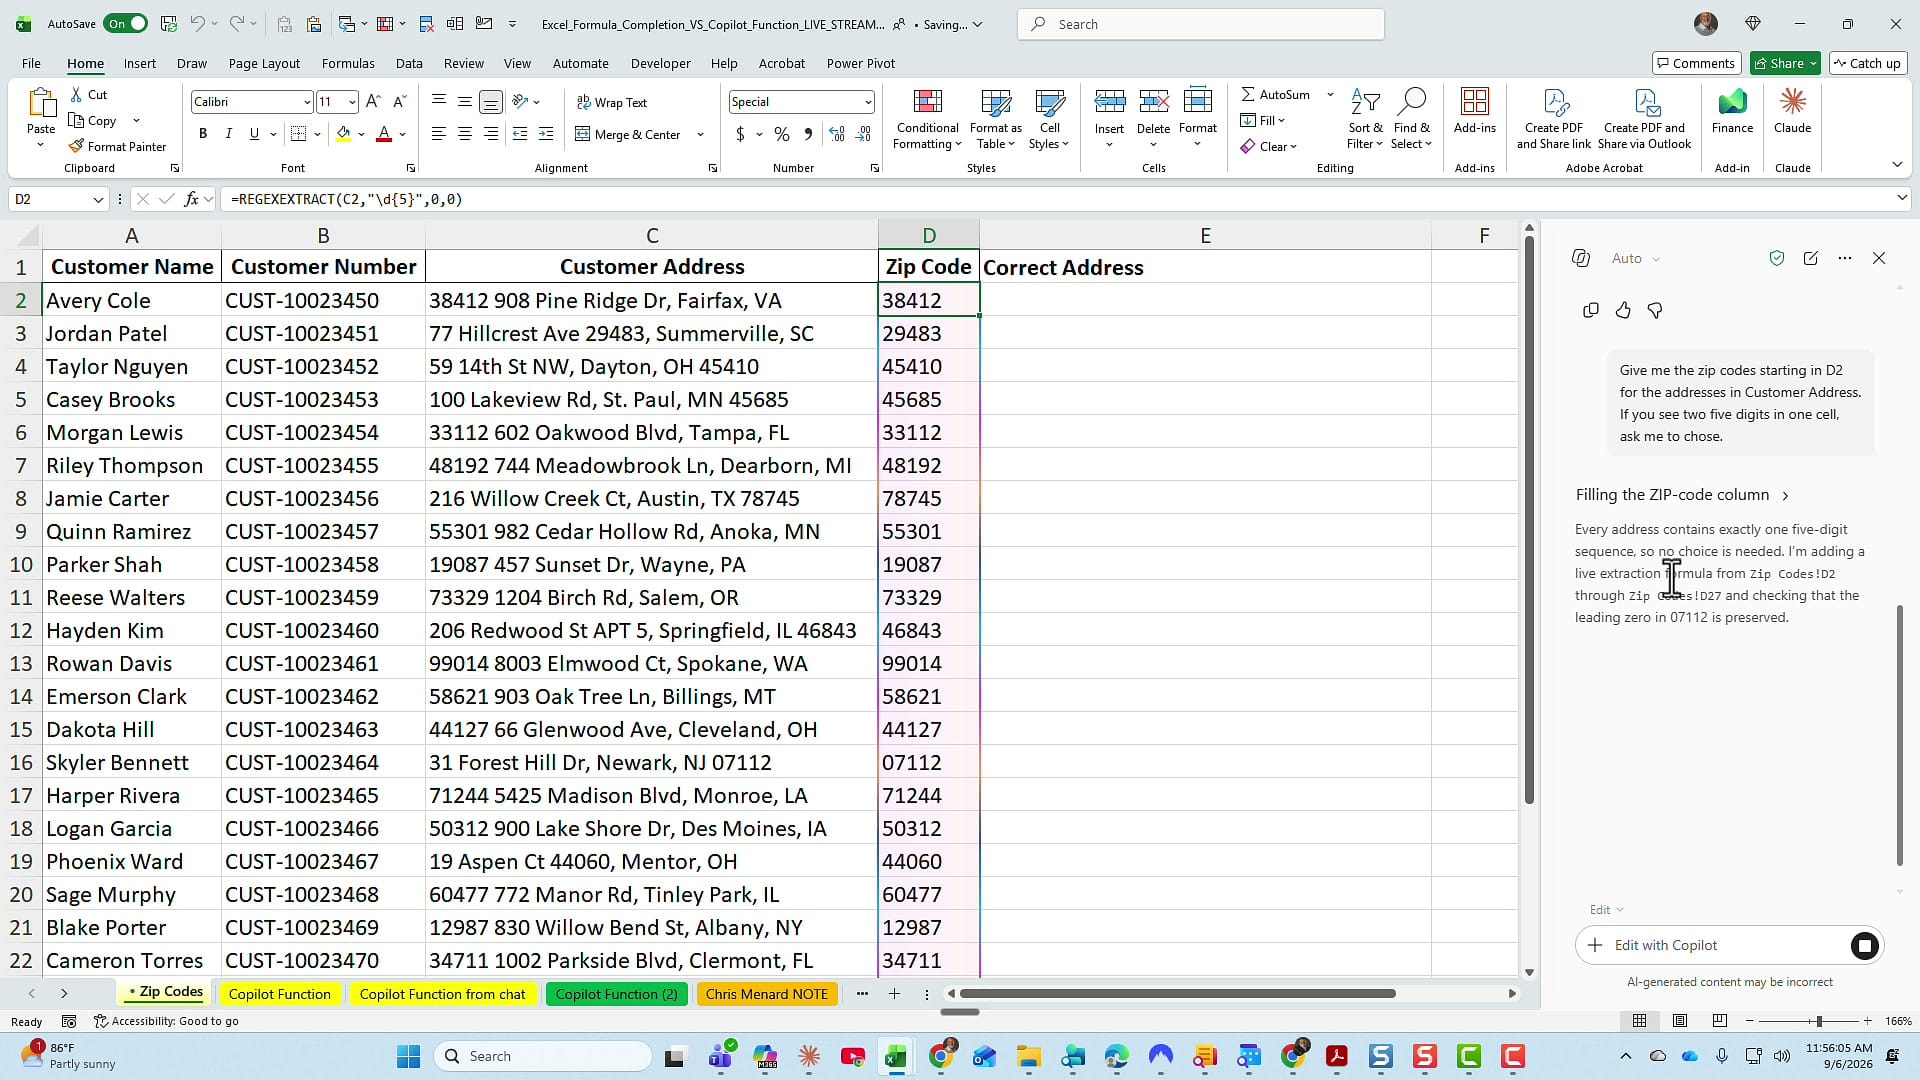Click the Increase Font Size icon
The image size is (1920, 1080).
(373, 102)
